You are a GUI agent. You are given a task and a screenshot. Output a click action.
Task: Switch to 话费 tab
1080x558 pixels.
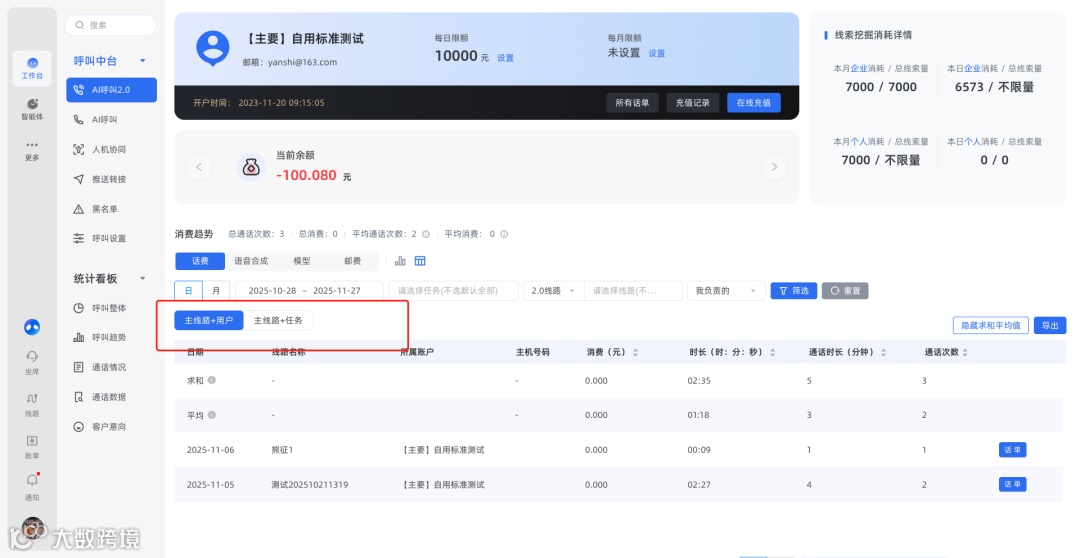(x=200, y=261)
